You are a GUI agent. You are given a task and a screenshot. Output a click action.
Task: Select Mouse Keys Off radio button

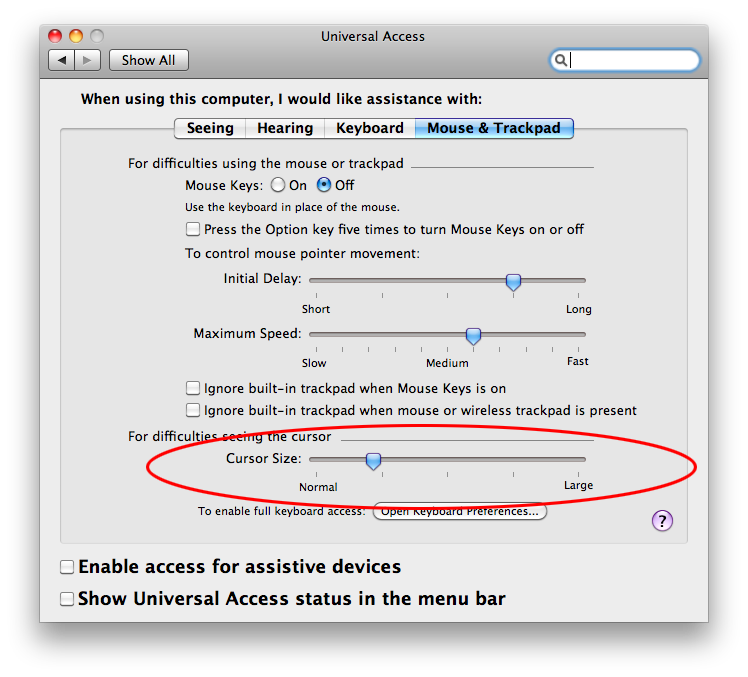[x=324, y=185]
